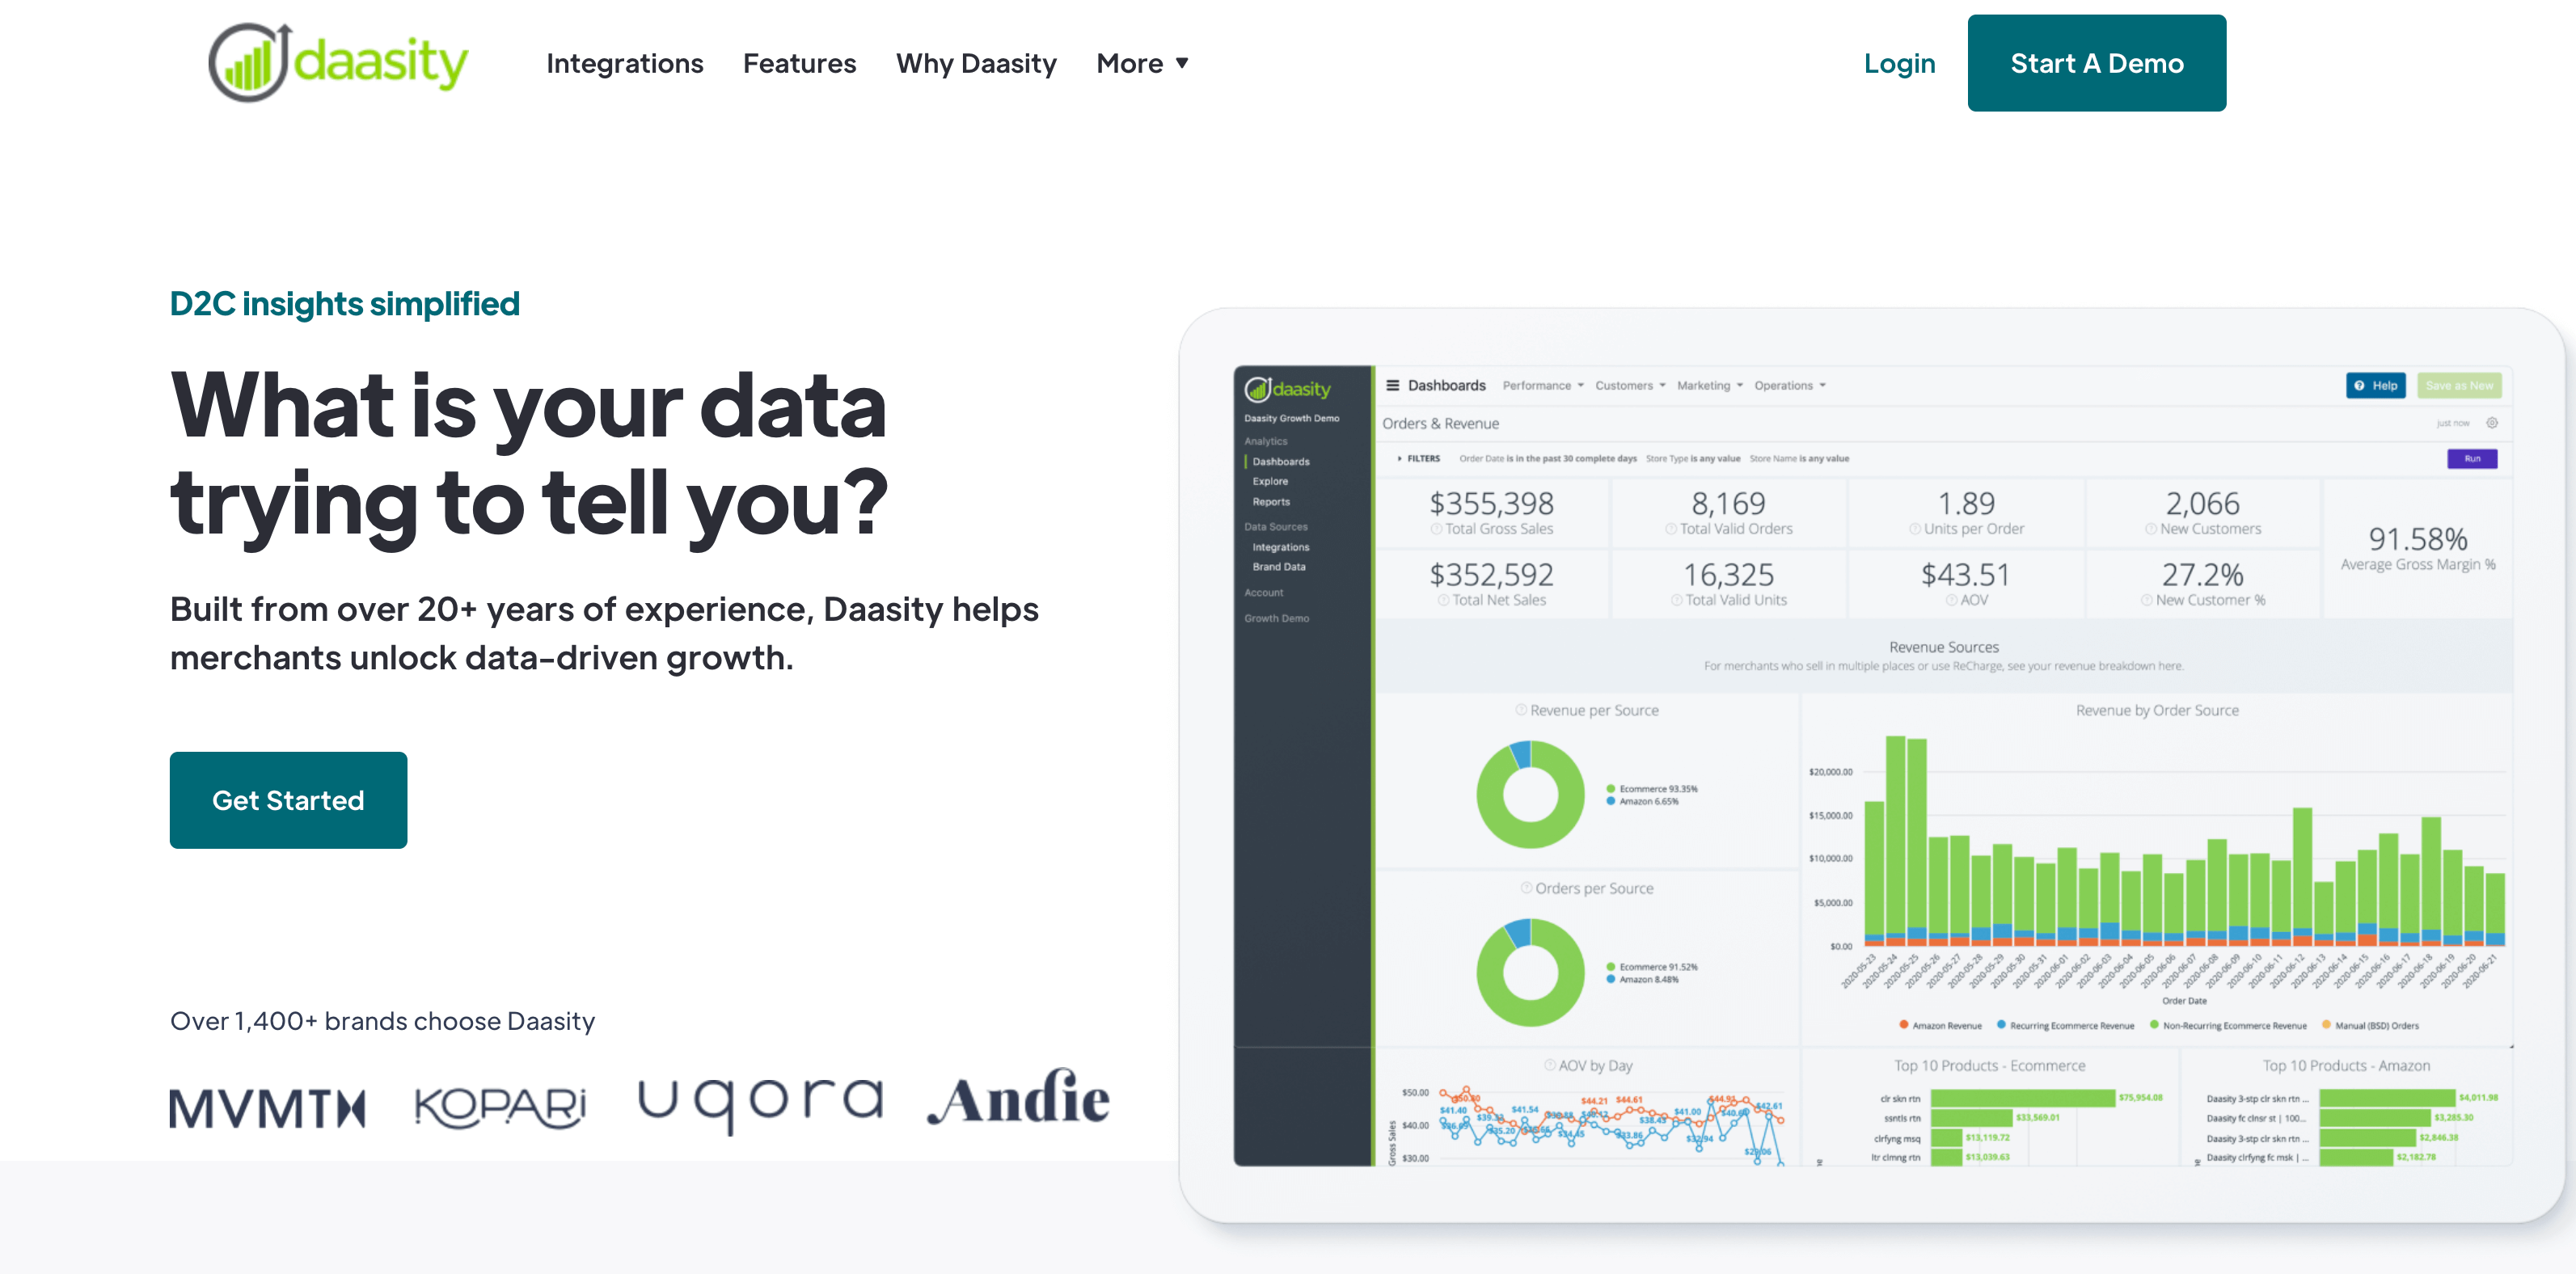The height and width of the screenshot is (1274, 2576).
Task: Click the info icon beside Total Net Sales
Action: pyautogui.click(x=1443, y=601)
